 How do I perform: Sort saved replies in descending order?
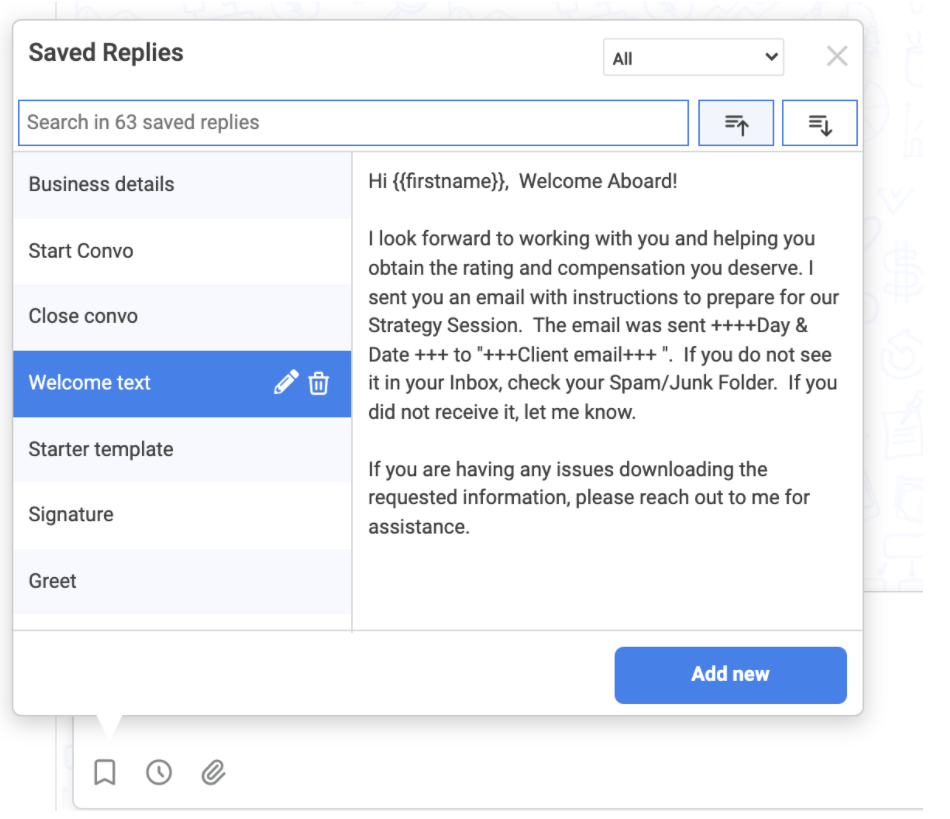820,123
